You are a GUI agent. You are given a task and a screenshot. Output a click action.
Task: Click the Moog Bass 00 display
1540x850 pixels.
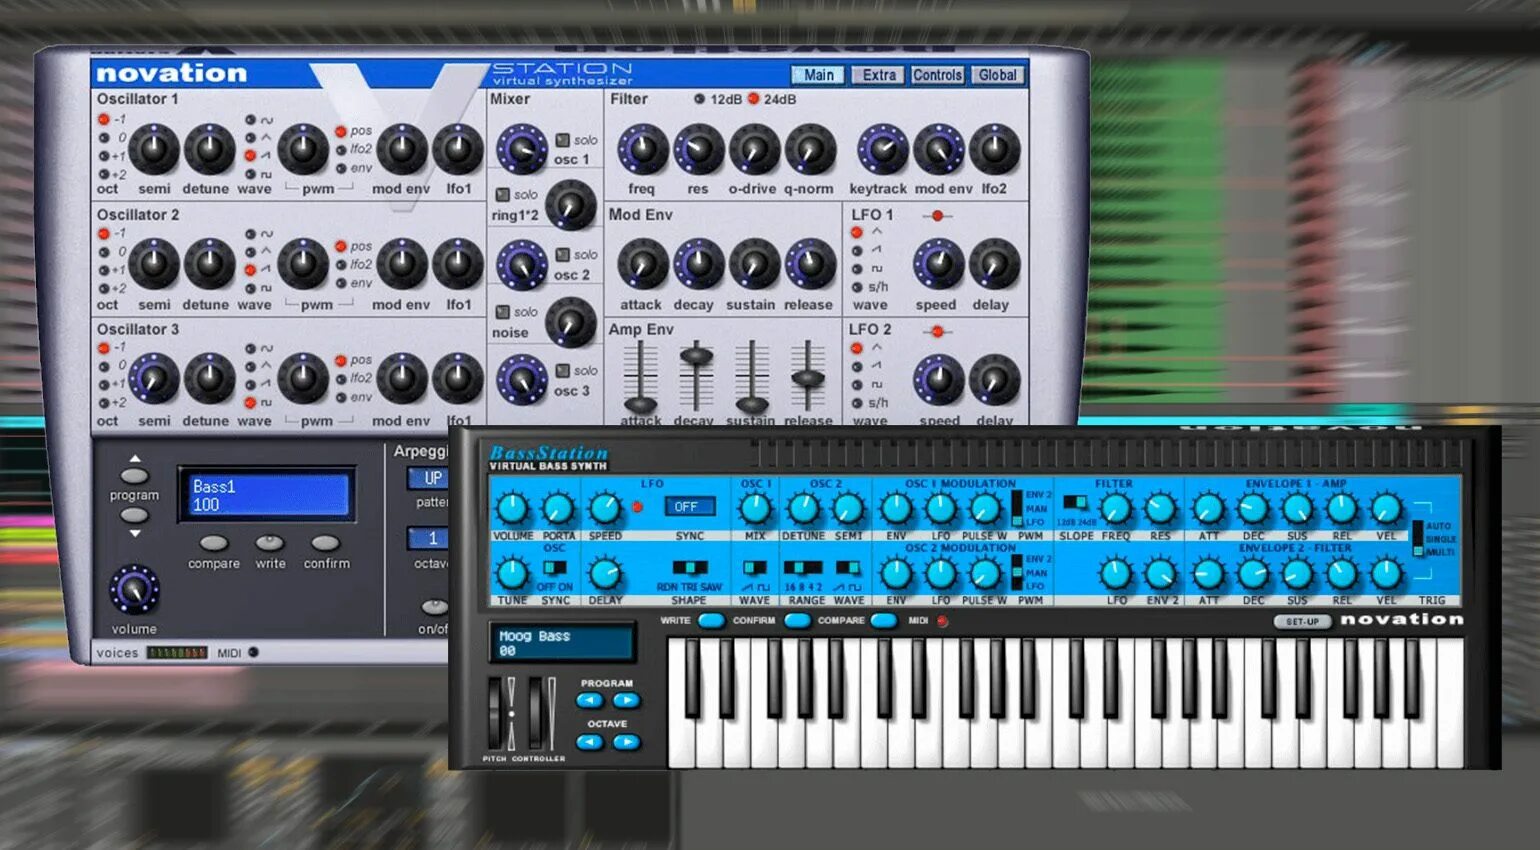562,642
